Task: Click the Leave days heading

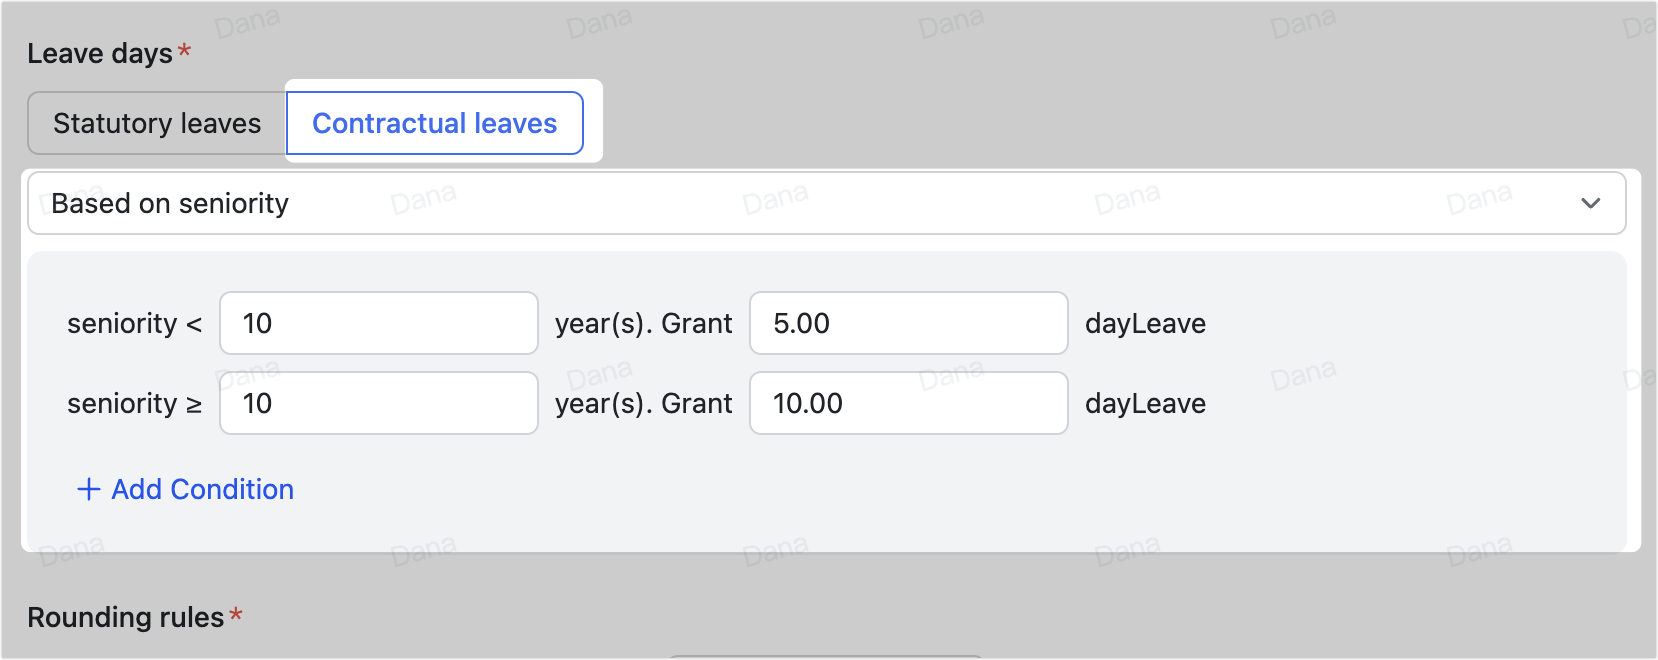Action: click(x=100, y=53)
